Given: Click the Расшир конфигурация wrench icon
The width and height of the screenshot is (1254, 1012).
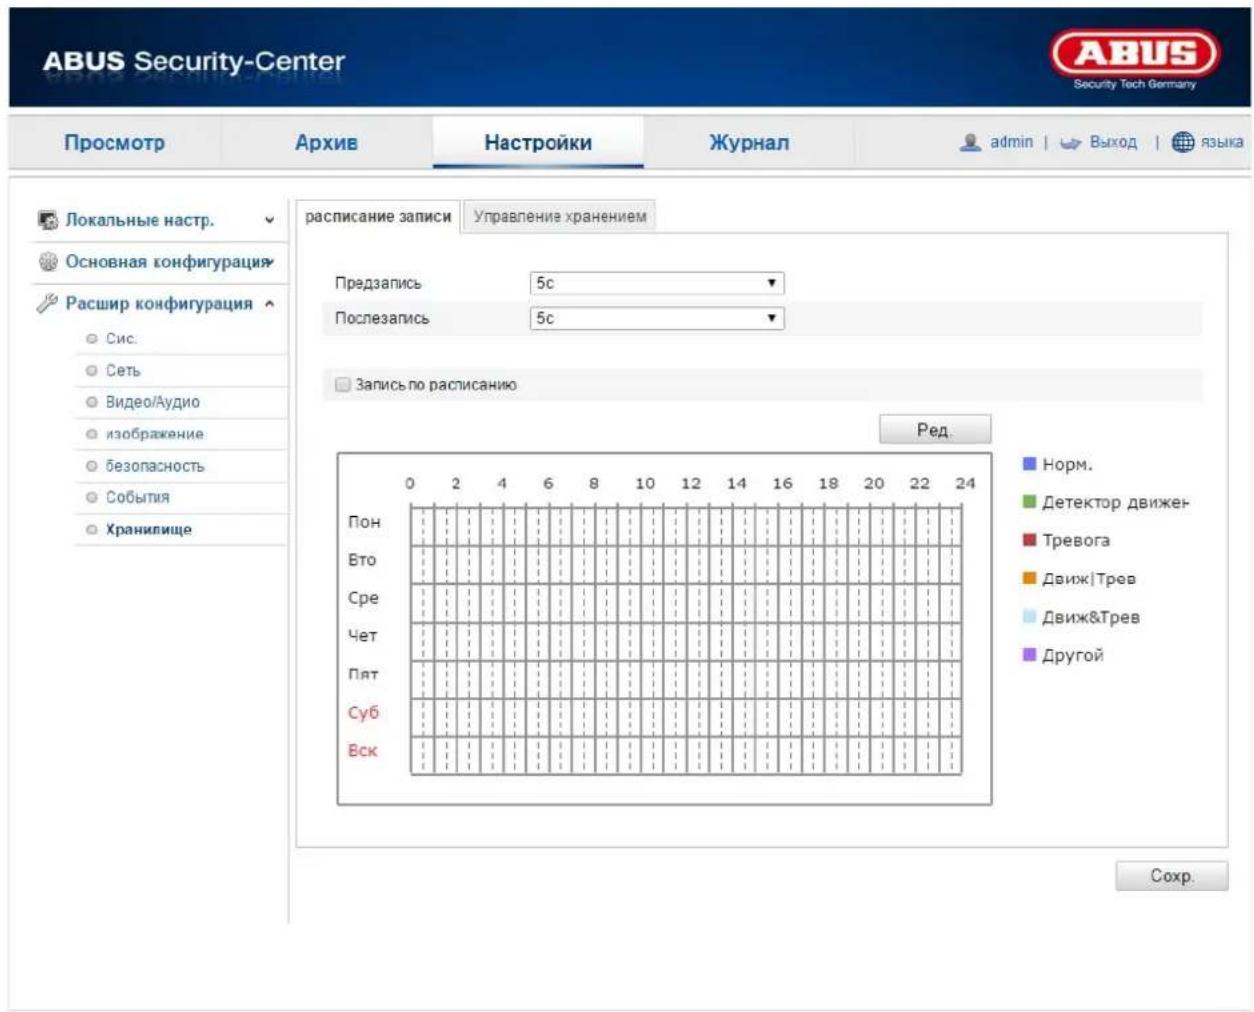Looking at the screenshot, I should coord(47,303).
